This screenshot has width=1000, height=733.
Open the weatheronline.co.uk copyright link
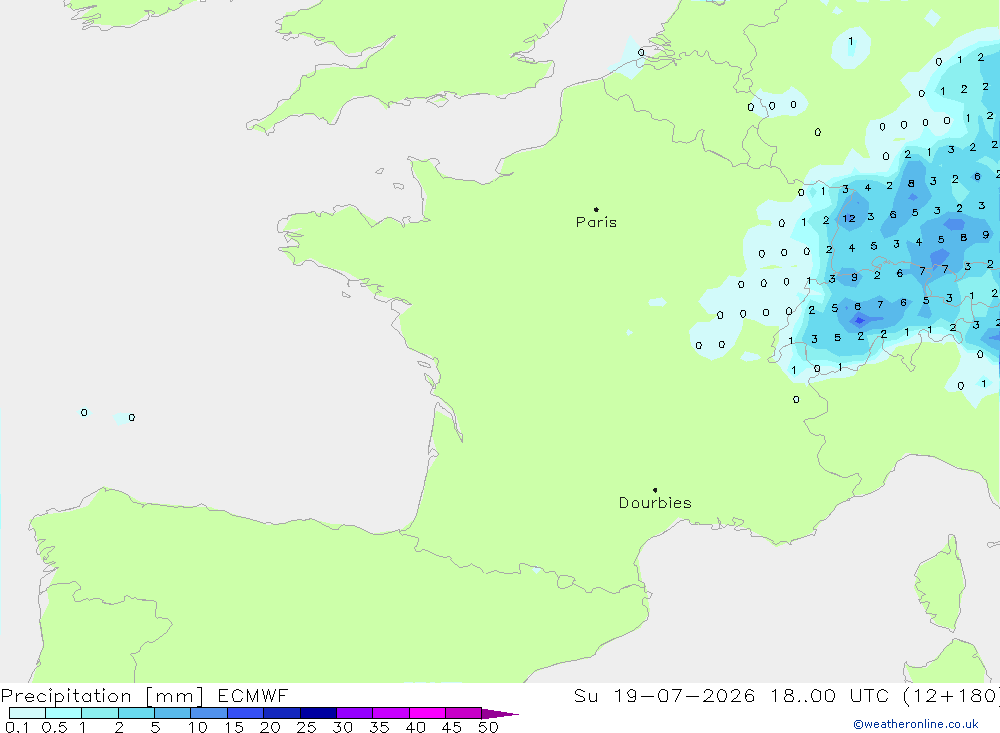point(916,724)
